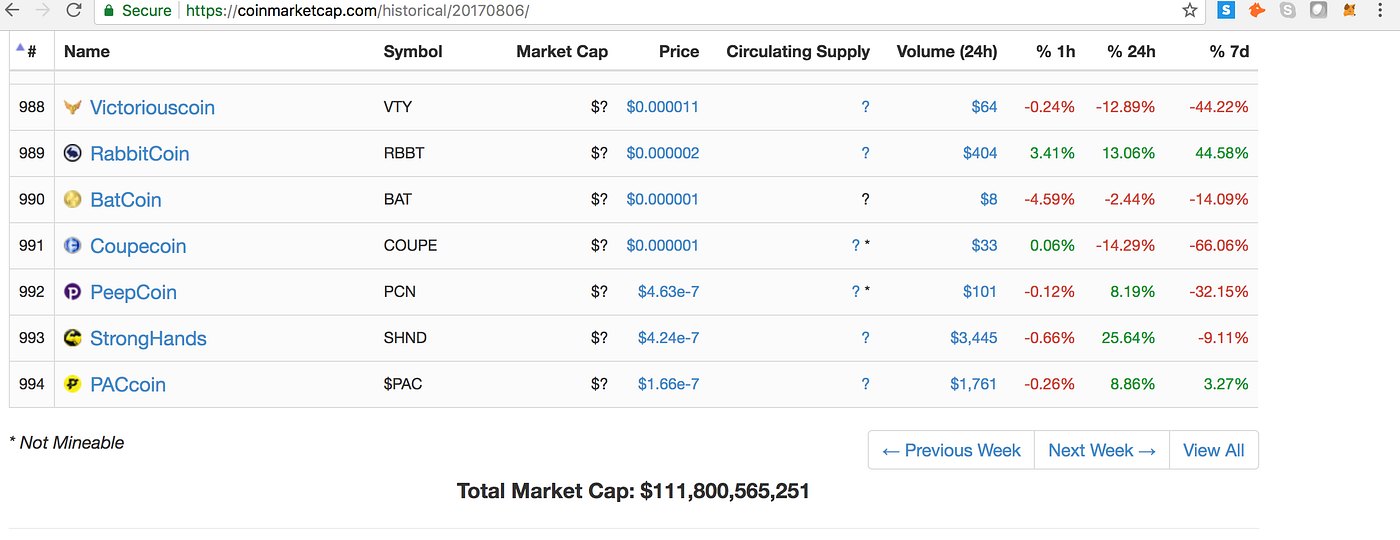1400x540 pixels.
Task: Click BatCoin volume $8
Action: click(989, 199)
